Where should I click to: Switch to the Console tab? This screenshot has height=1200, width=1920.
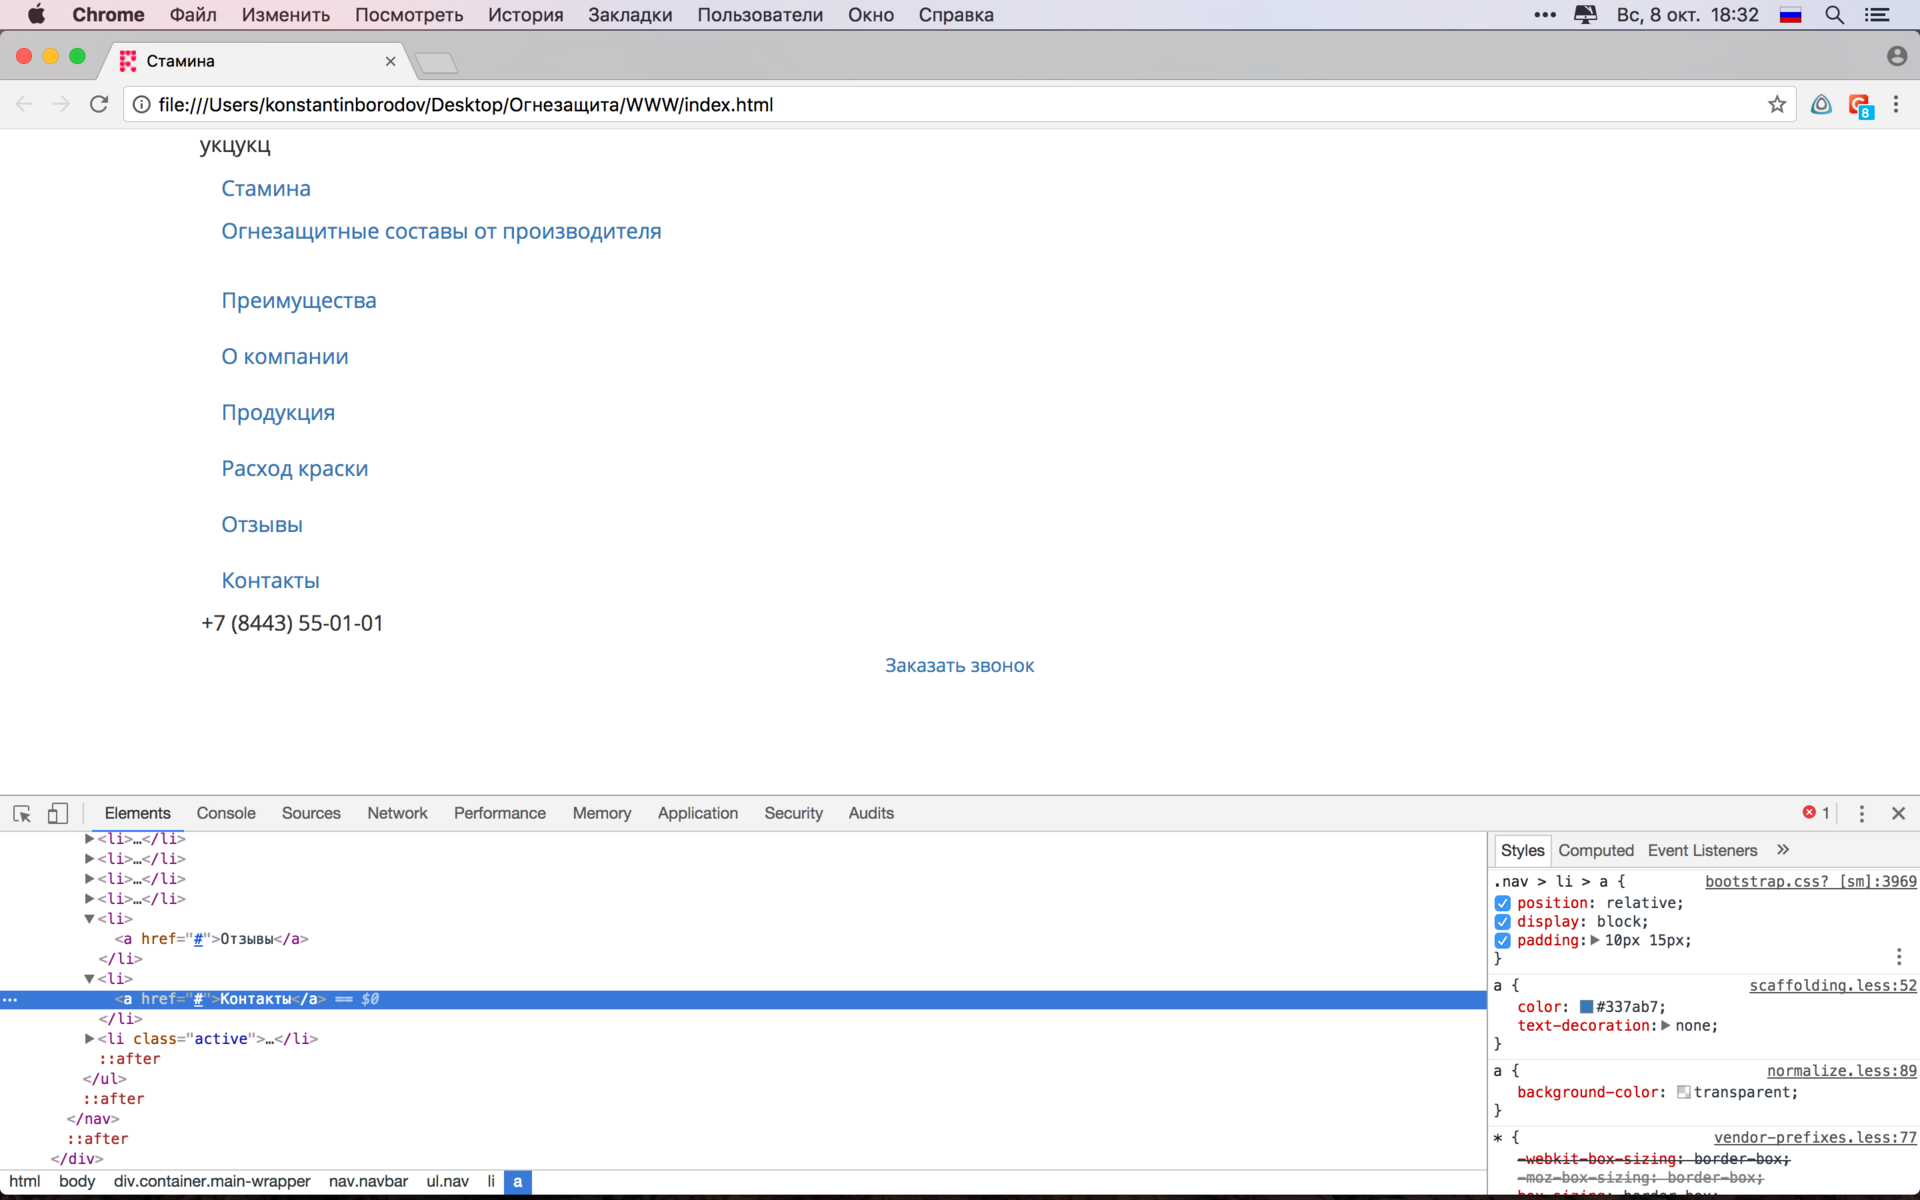[226, 813]
